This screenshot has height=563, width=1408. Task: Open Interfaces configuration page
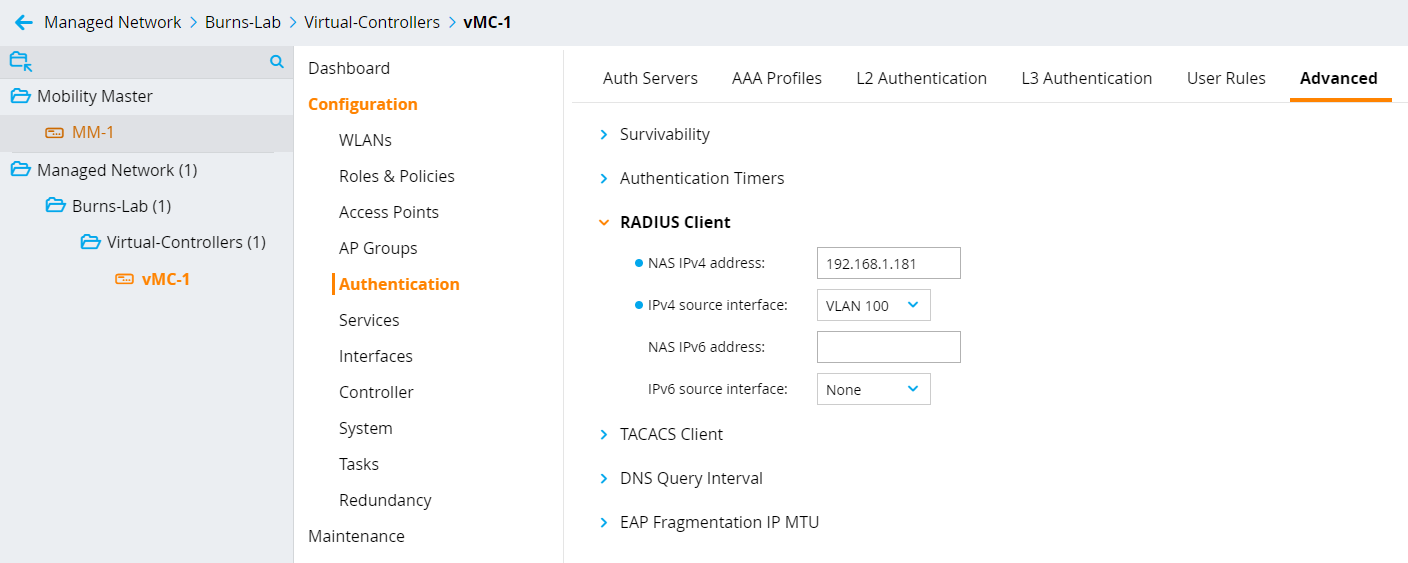tap(376, 356)
